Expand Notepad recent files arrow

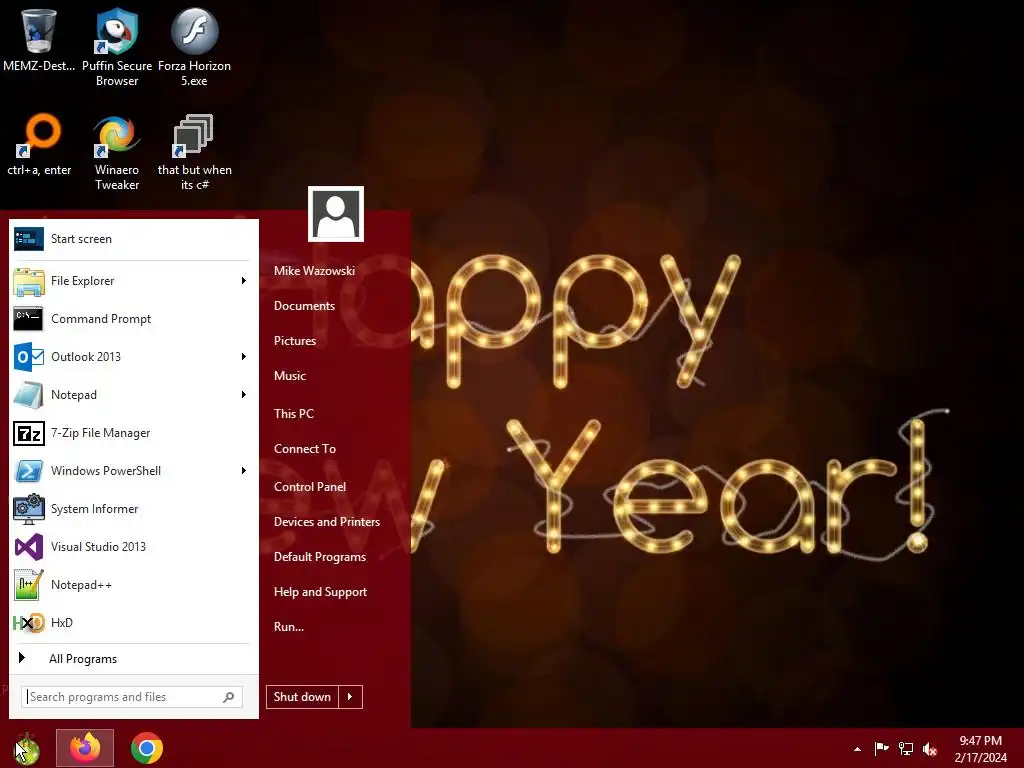point(244,394)
